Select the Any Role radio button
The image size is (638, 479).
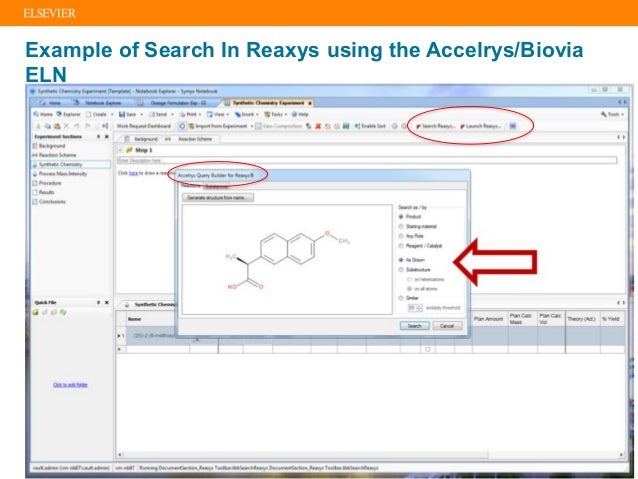click(401, 236)
